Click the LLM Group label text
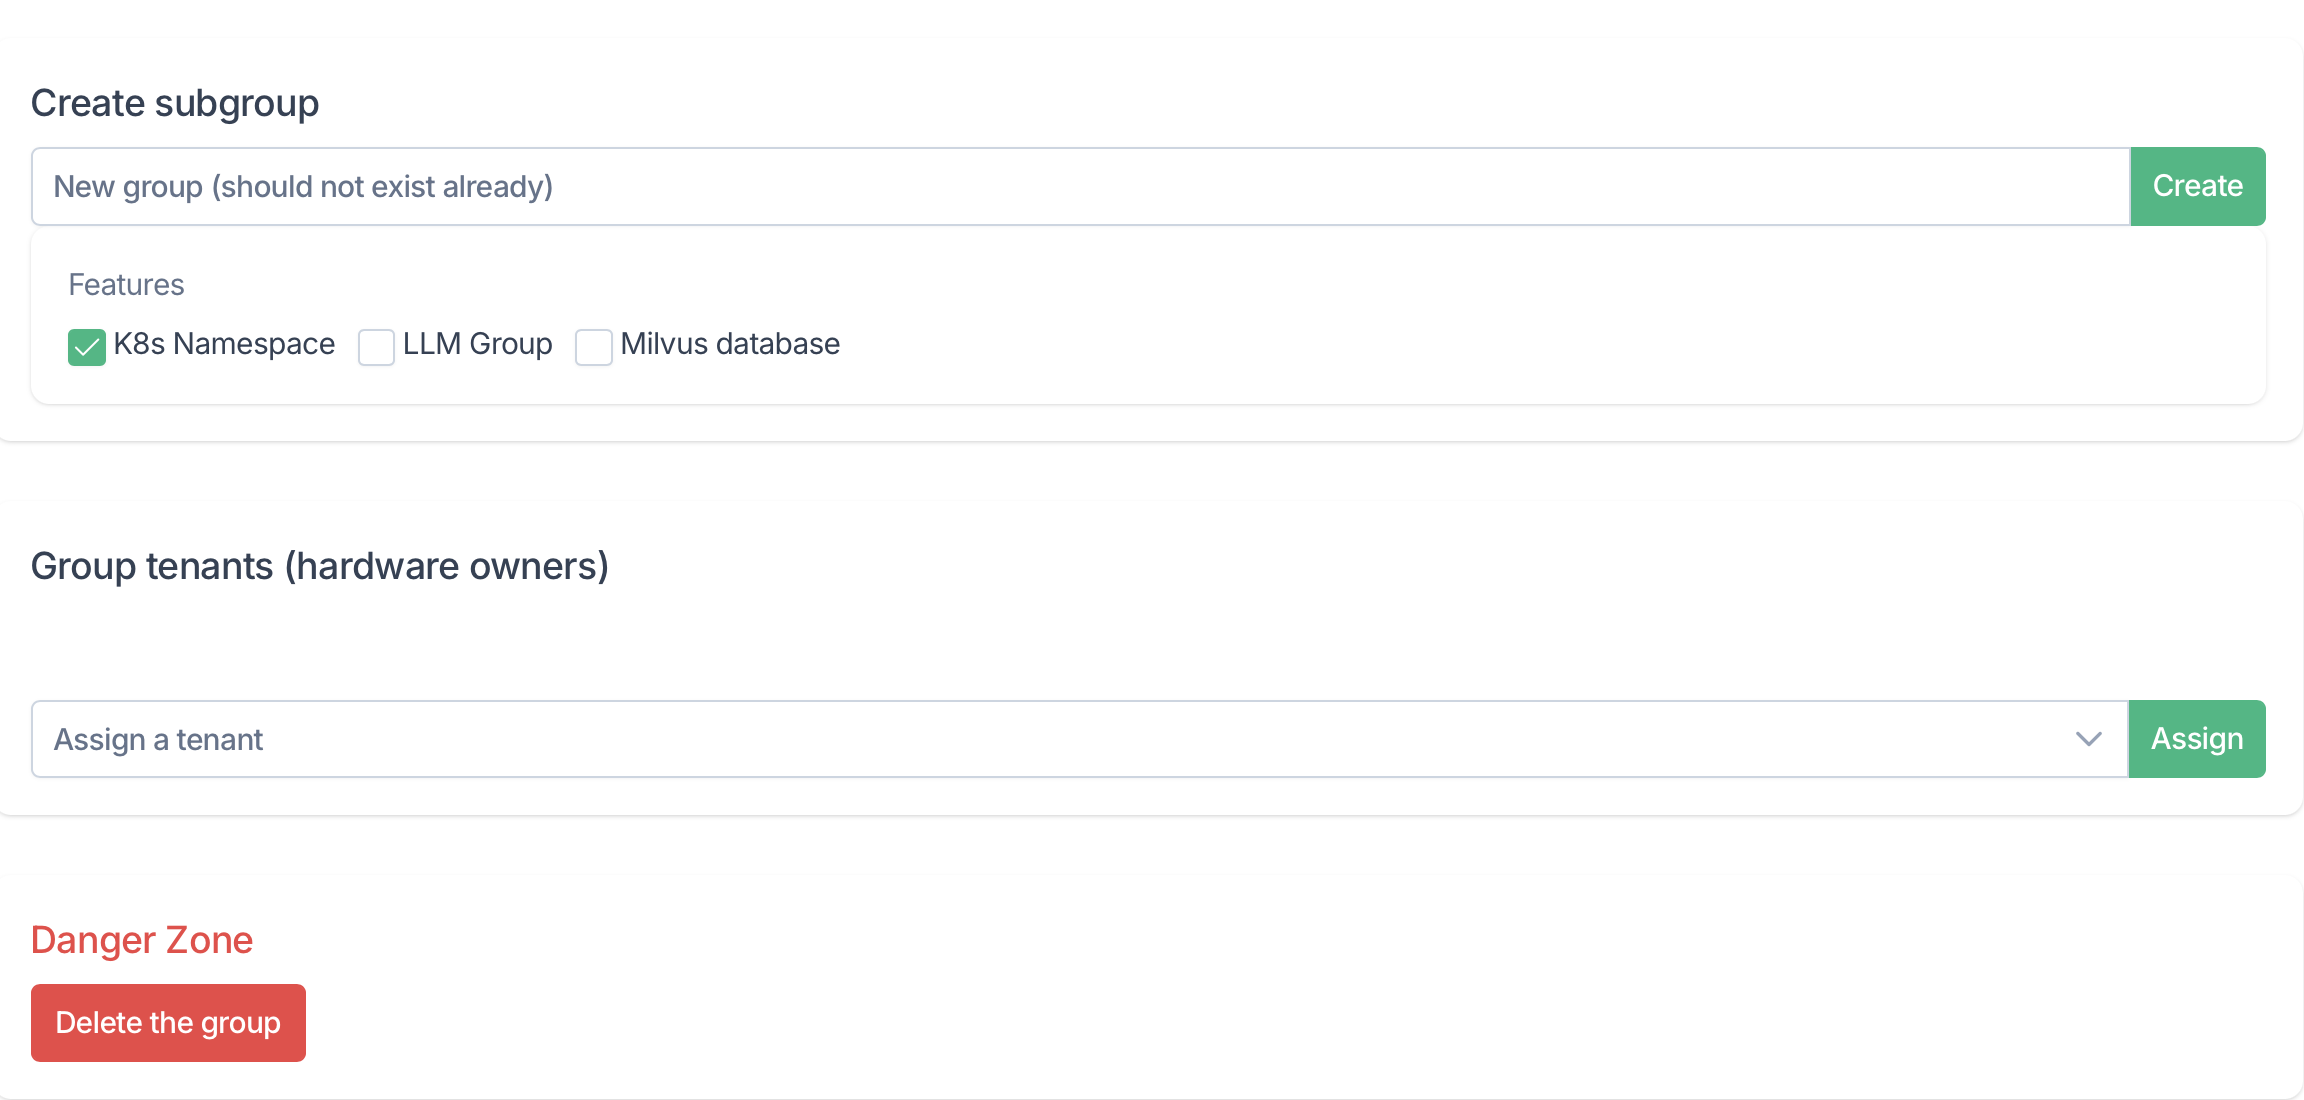 point(477,344)
